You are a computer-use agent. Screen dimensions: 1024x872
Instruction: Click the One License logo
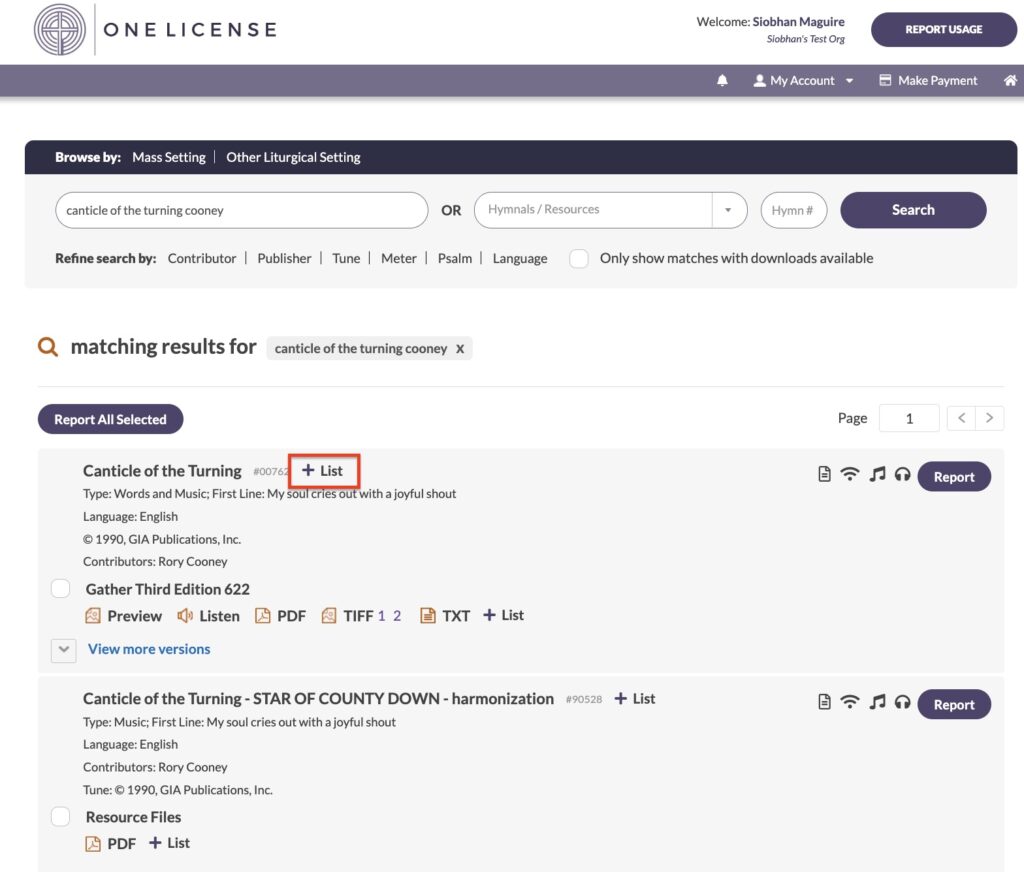60,30
